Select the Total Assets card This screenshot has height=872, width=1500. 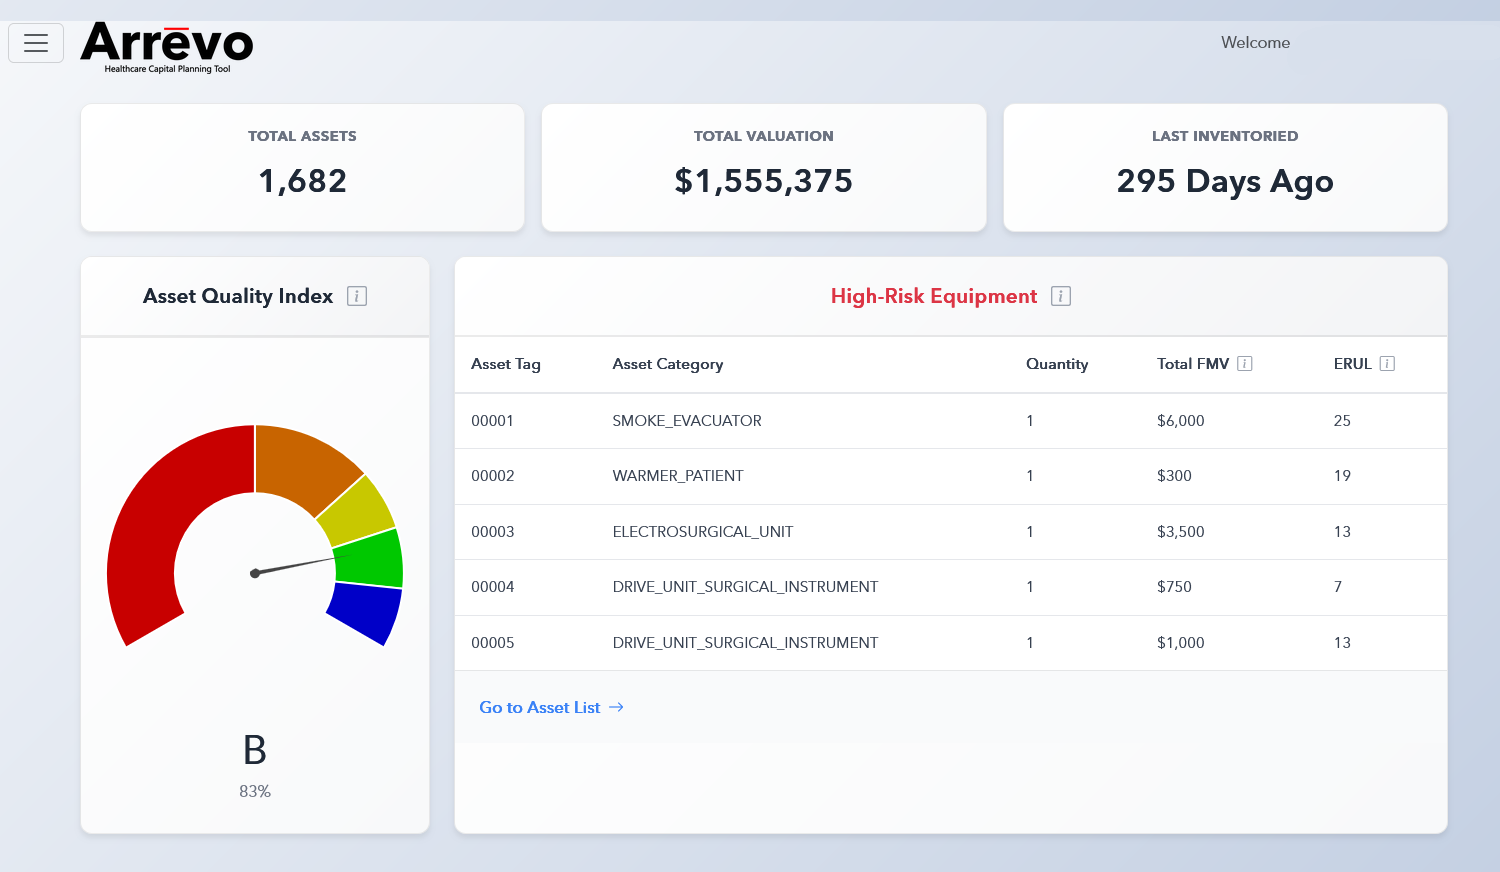click(x=302, y=167)
